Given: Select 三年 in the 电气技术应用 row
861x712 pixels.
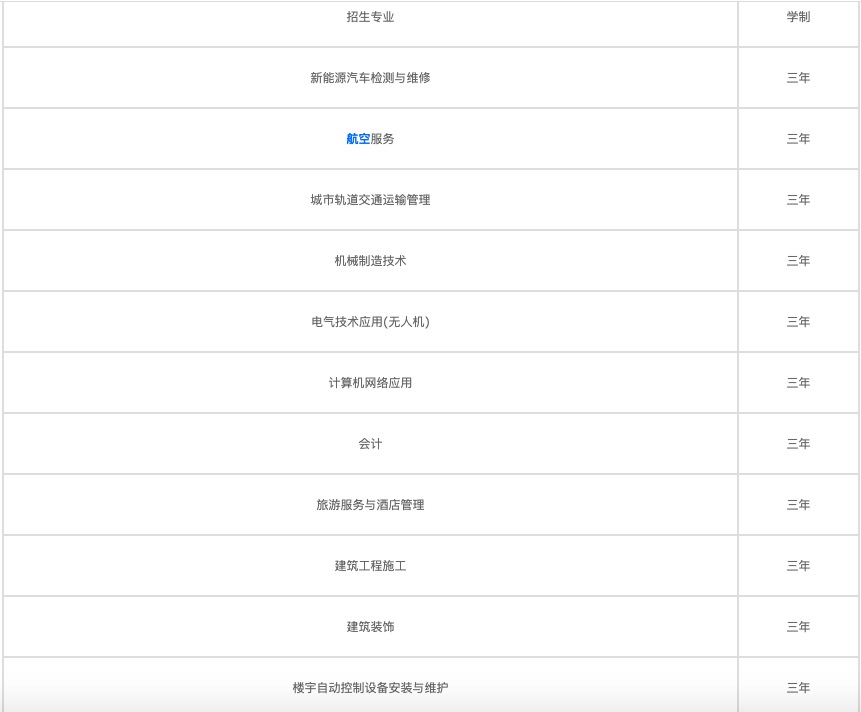Looking at the screenshot, I should tap(798, 322).
